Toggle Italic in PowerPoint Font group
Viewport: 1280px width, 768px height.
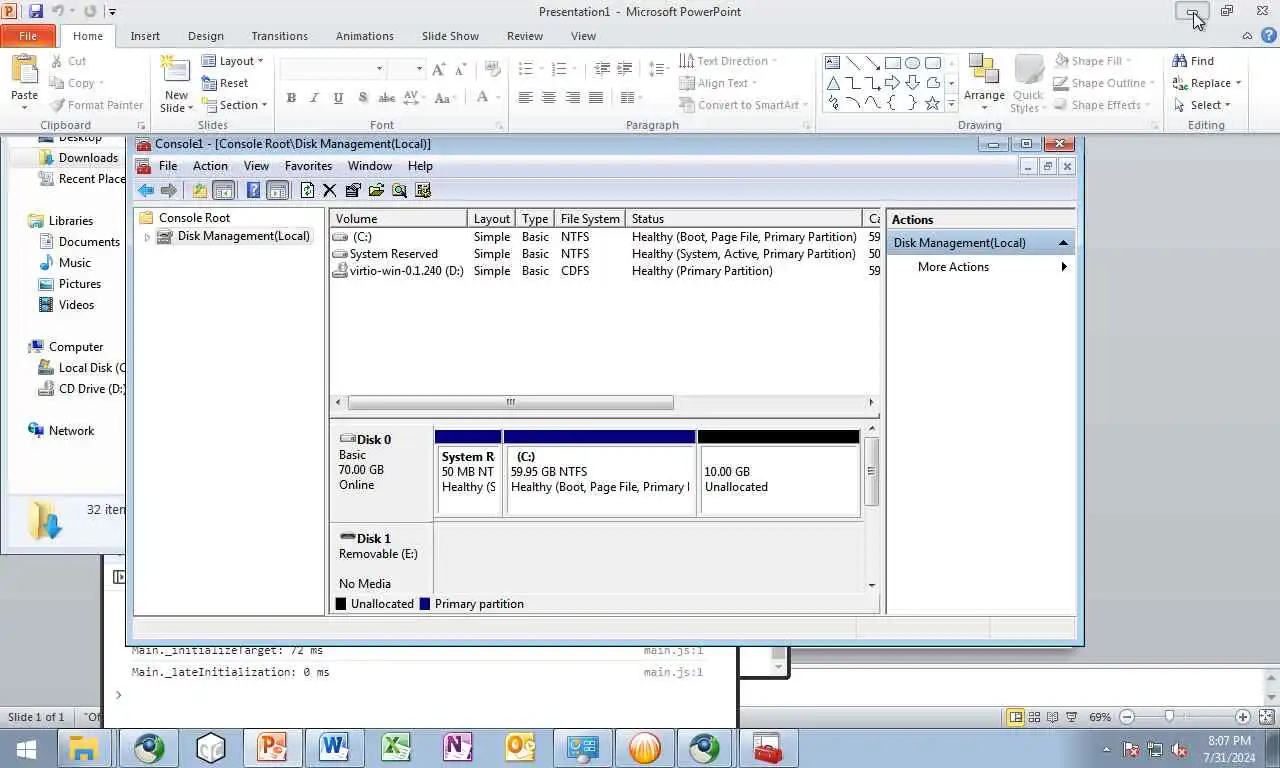point(314,98)
